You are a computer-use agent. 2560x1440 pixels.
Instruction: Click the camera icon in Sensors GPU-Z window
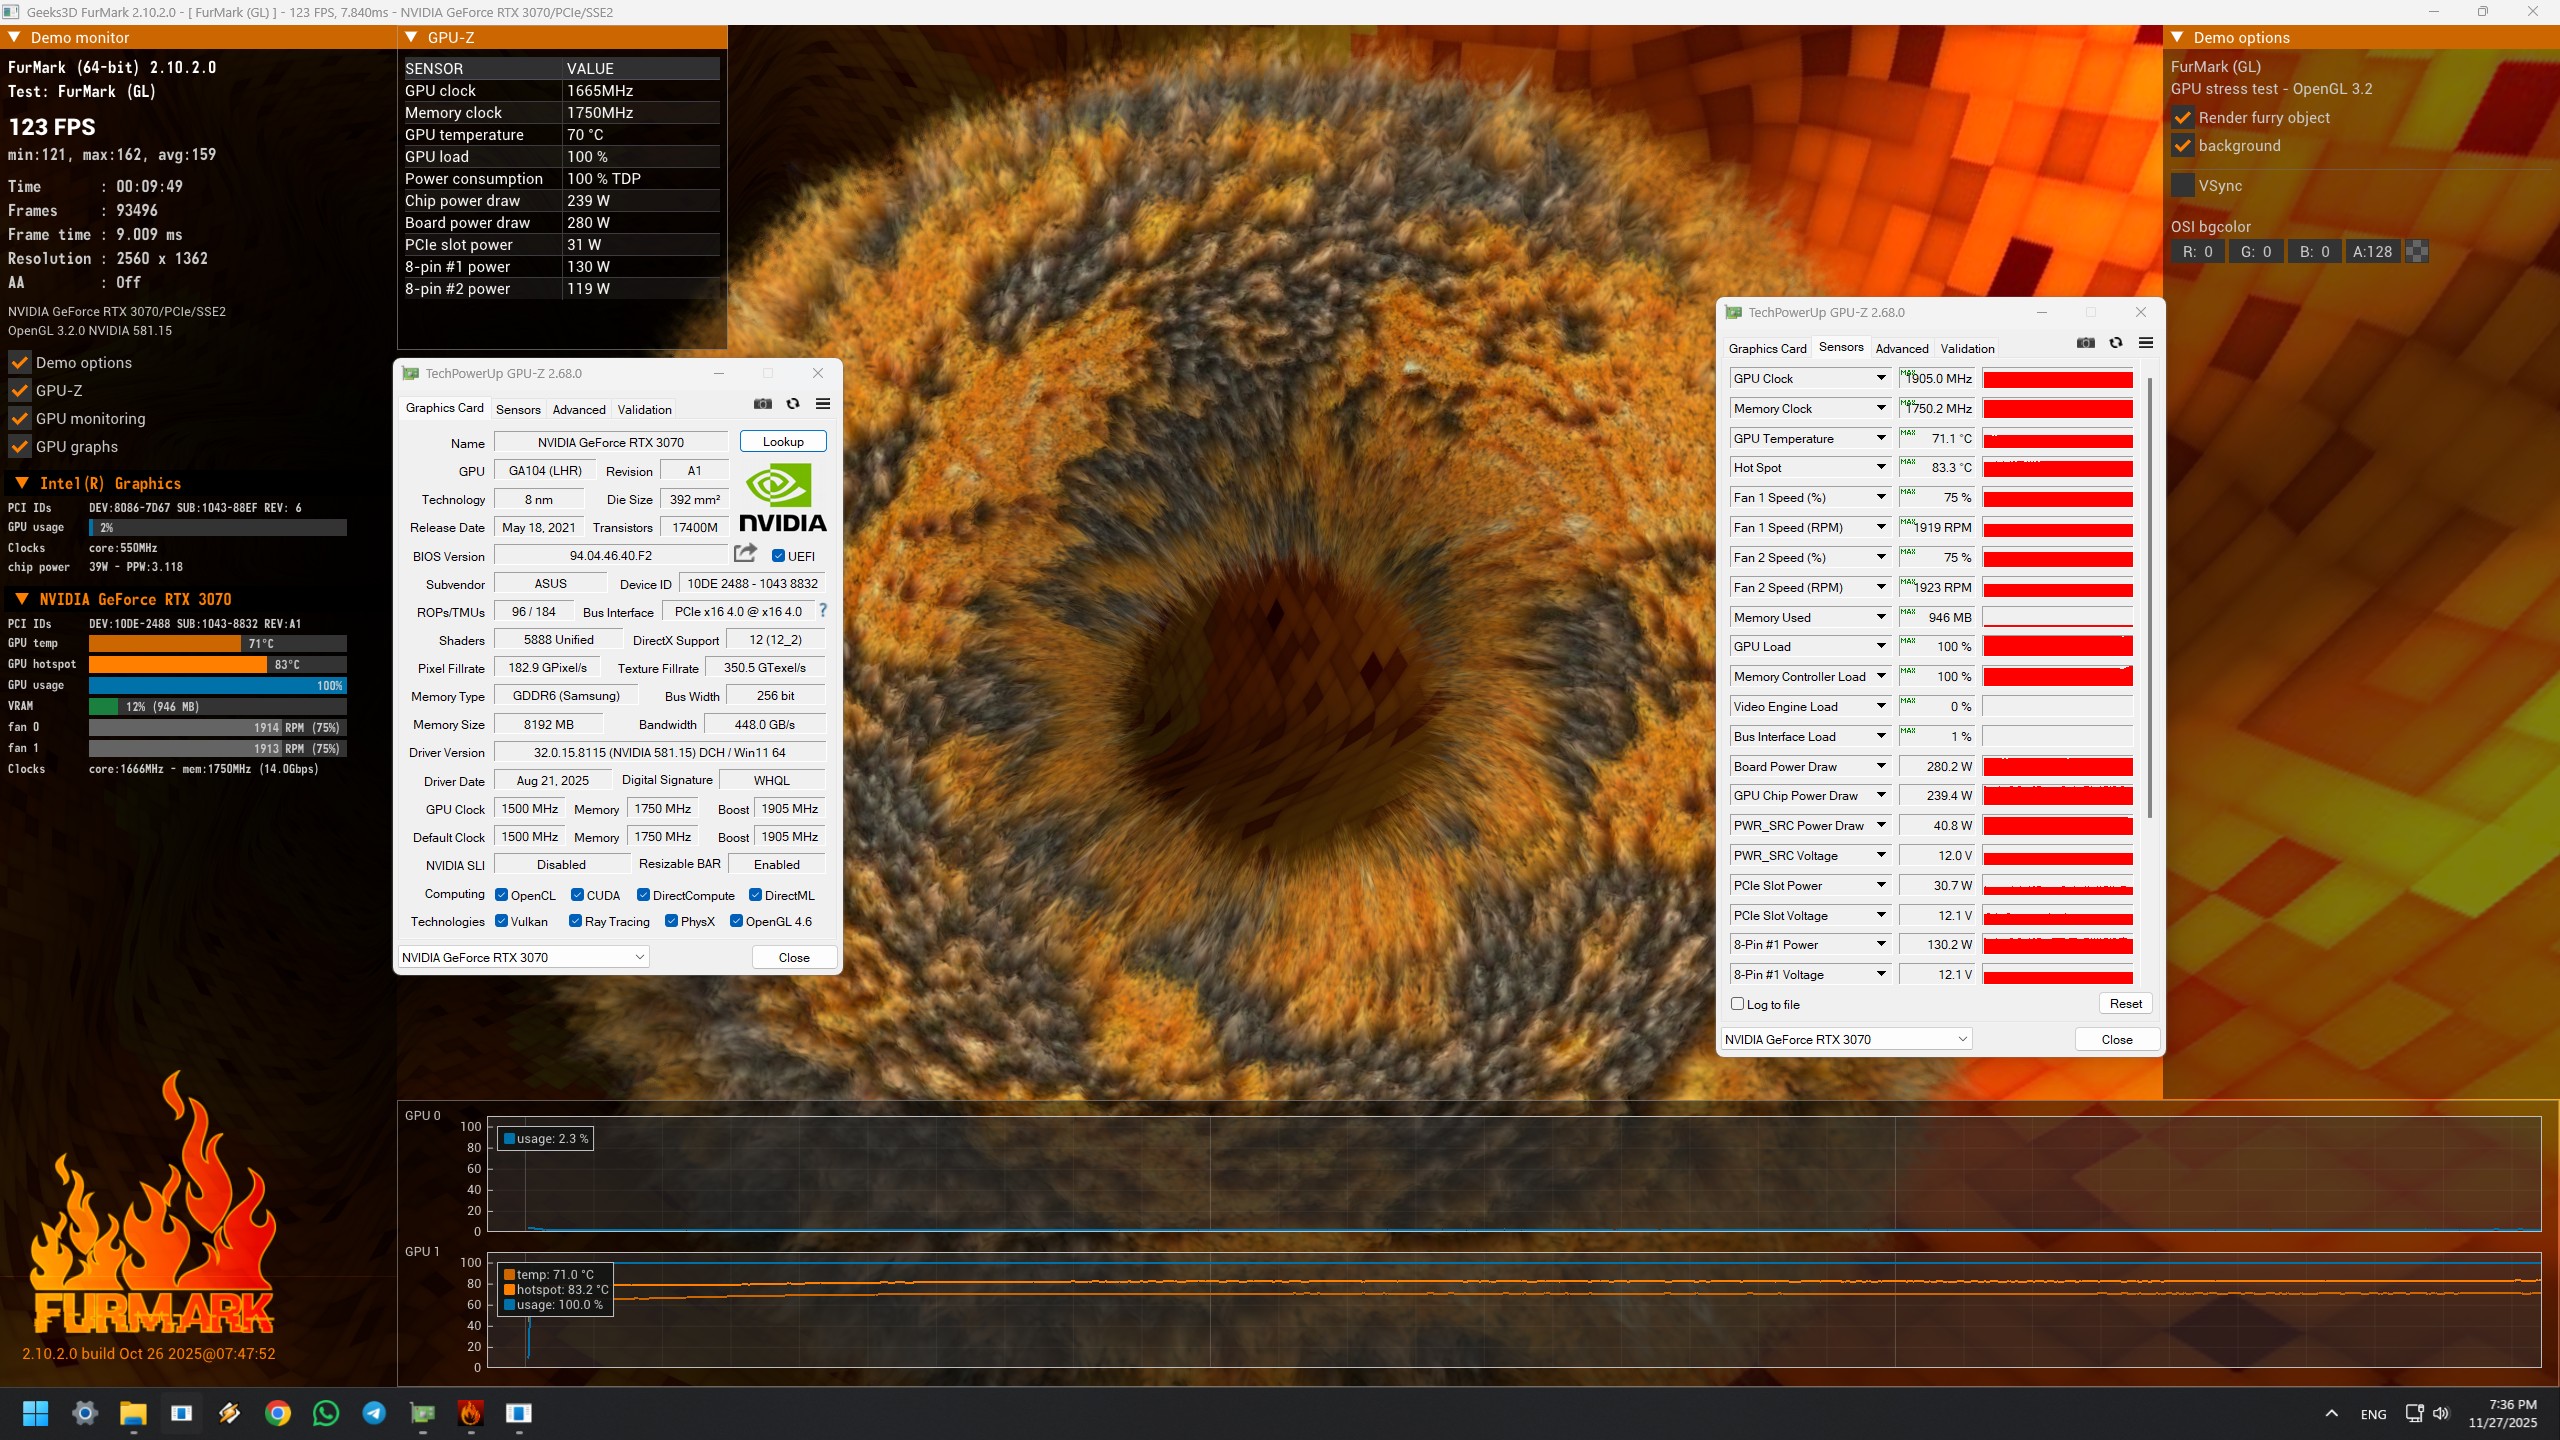tap(2085, 343)
